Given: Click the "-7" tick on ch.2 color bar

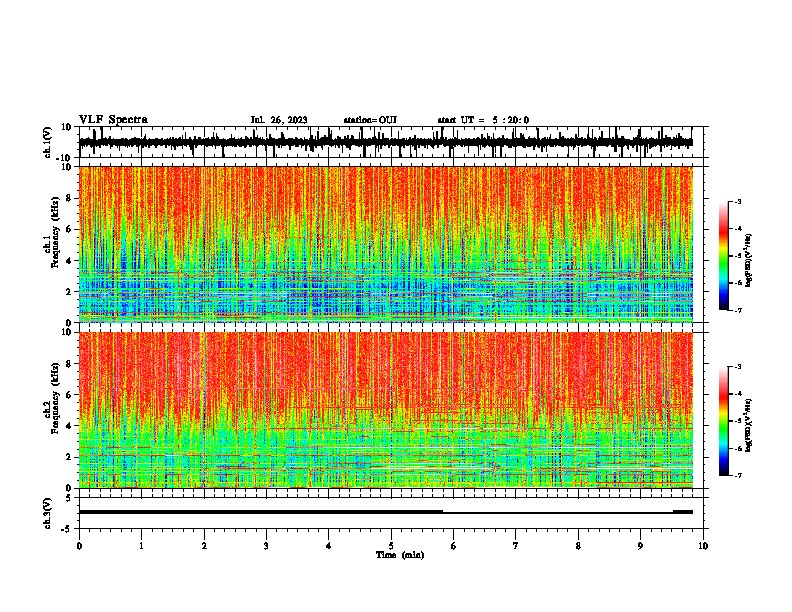Looking at the screenshot, I should (x=738, y=475).
